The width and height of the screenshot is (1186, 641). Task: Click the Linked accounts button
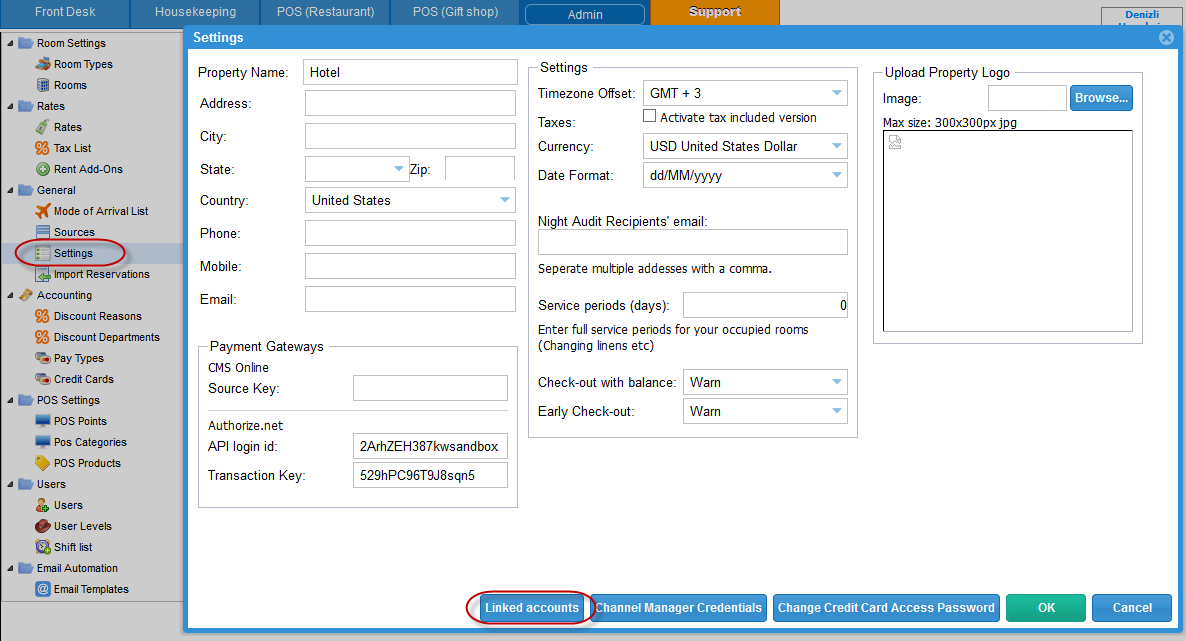[531, 607]
